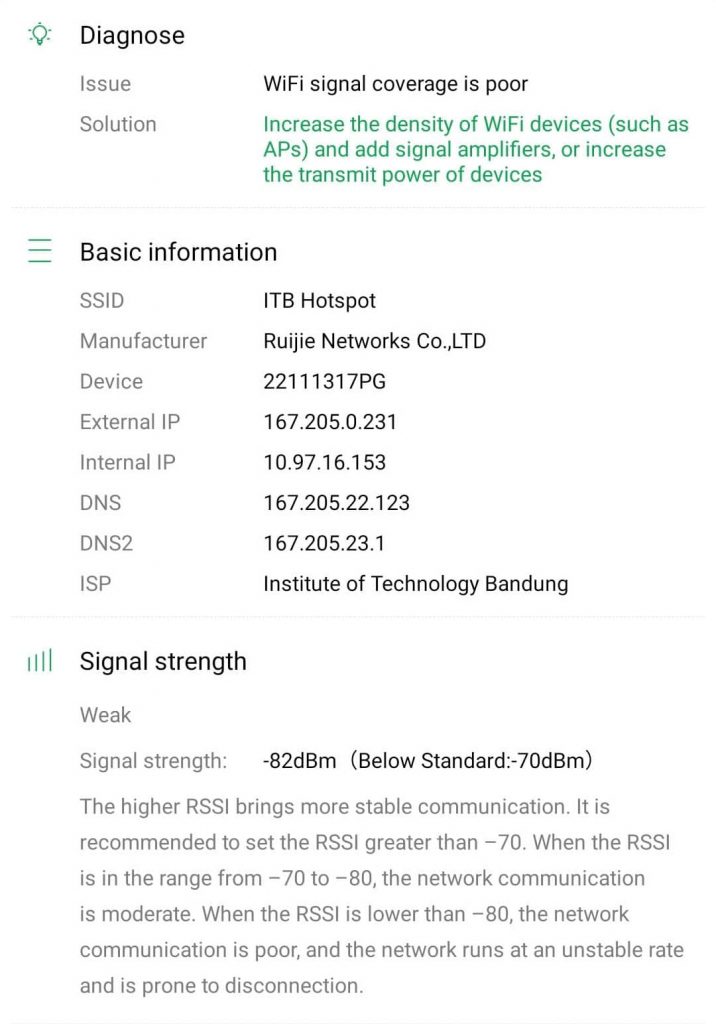This screenshot has width=716, height=1024.
Task: Select the DNS2 address 167.205.23.1
Action: [x=324, y=543]
